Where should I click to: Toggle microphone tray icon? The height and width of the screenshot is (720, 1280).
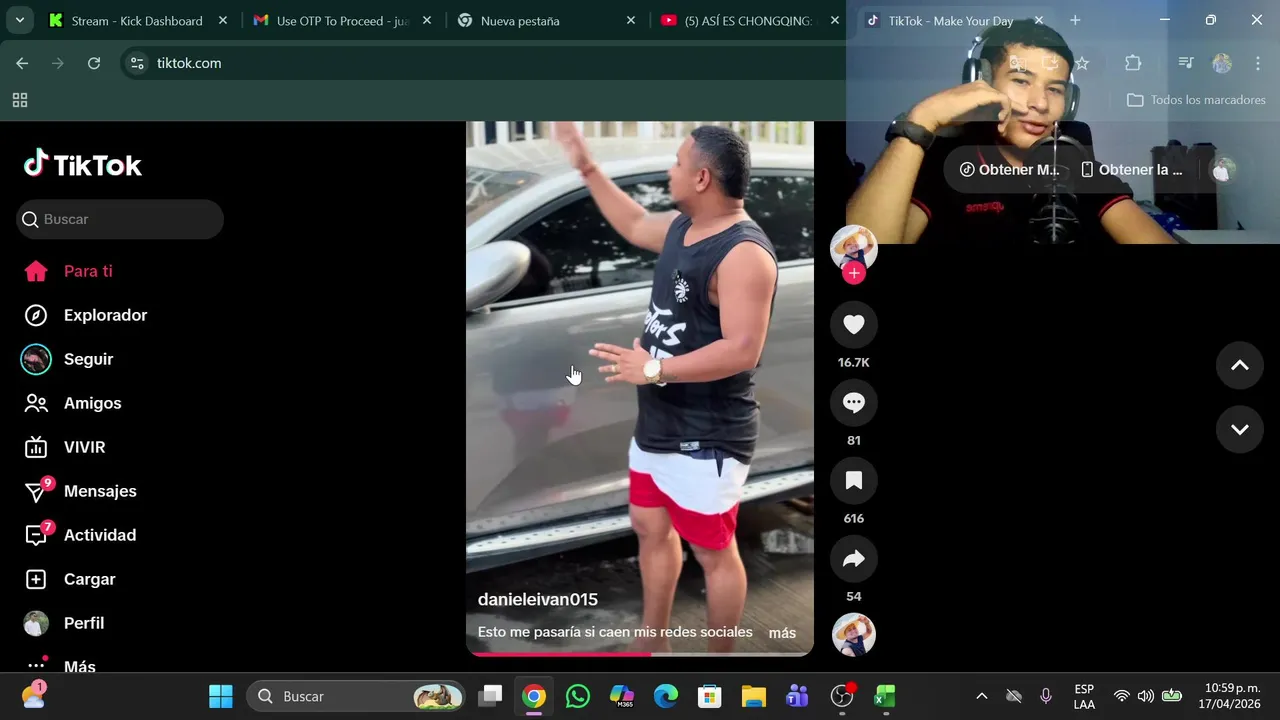coord(1046,696)
